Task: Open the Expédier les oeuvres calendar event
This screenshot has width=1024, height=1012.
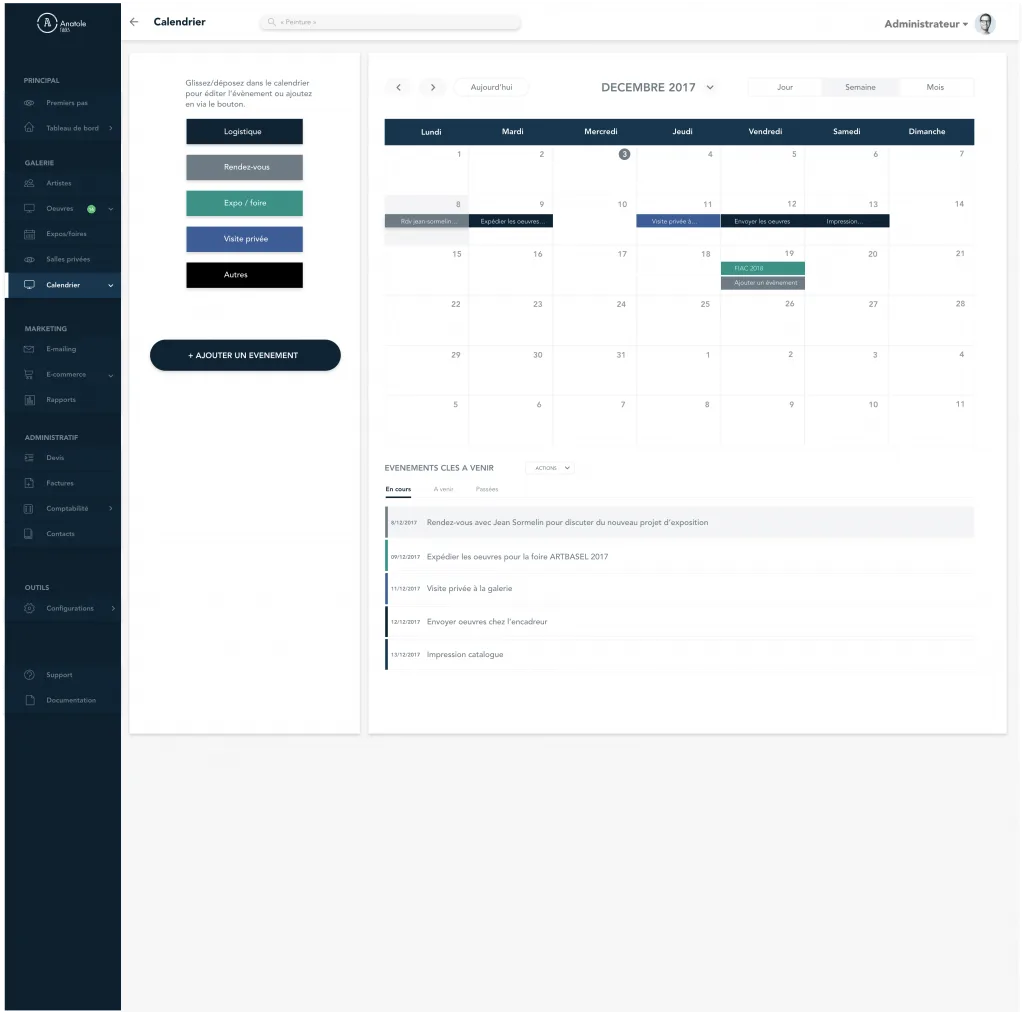Action: [x=511, y=221]
